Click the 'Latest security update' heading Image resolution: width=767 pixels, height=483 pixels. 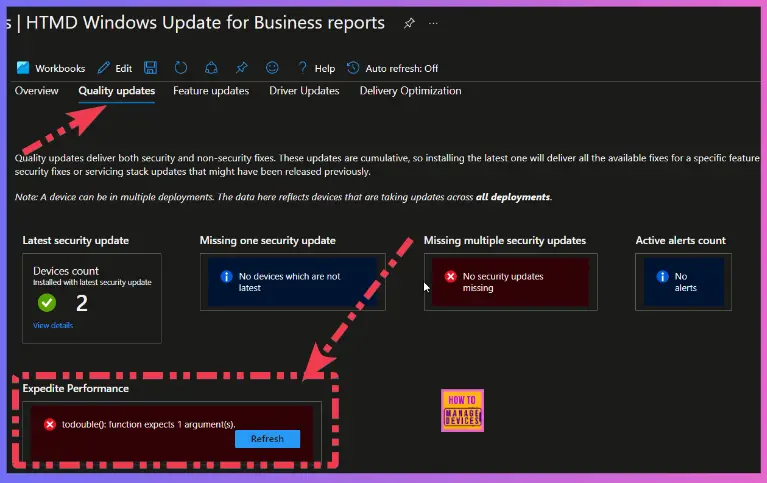click(76, 240)
